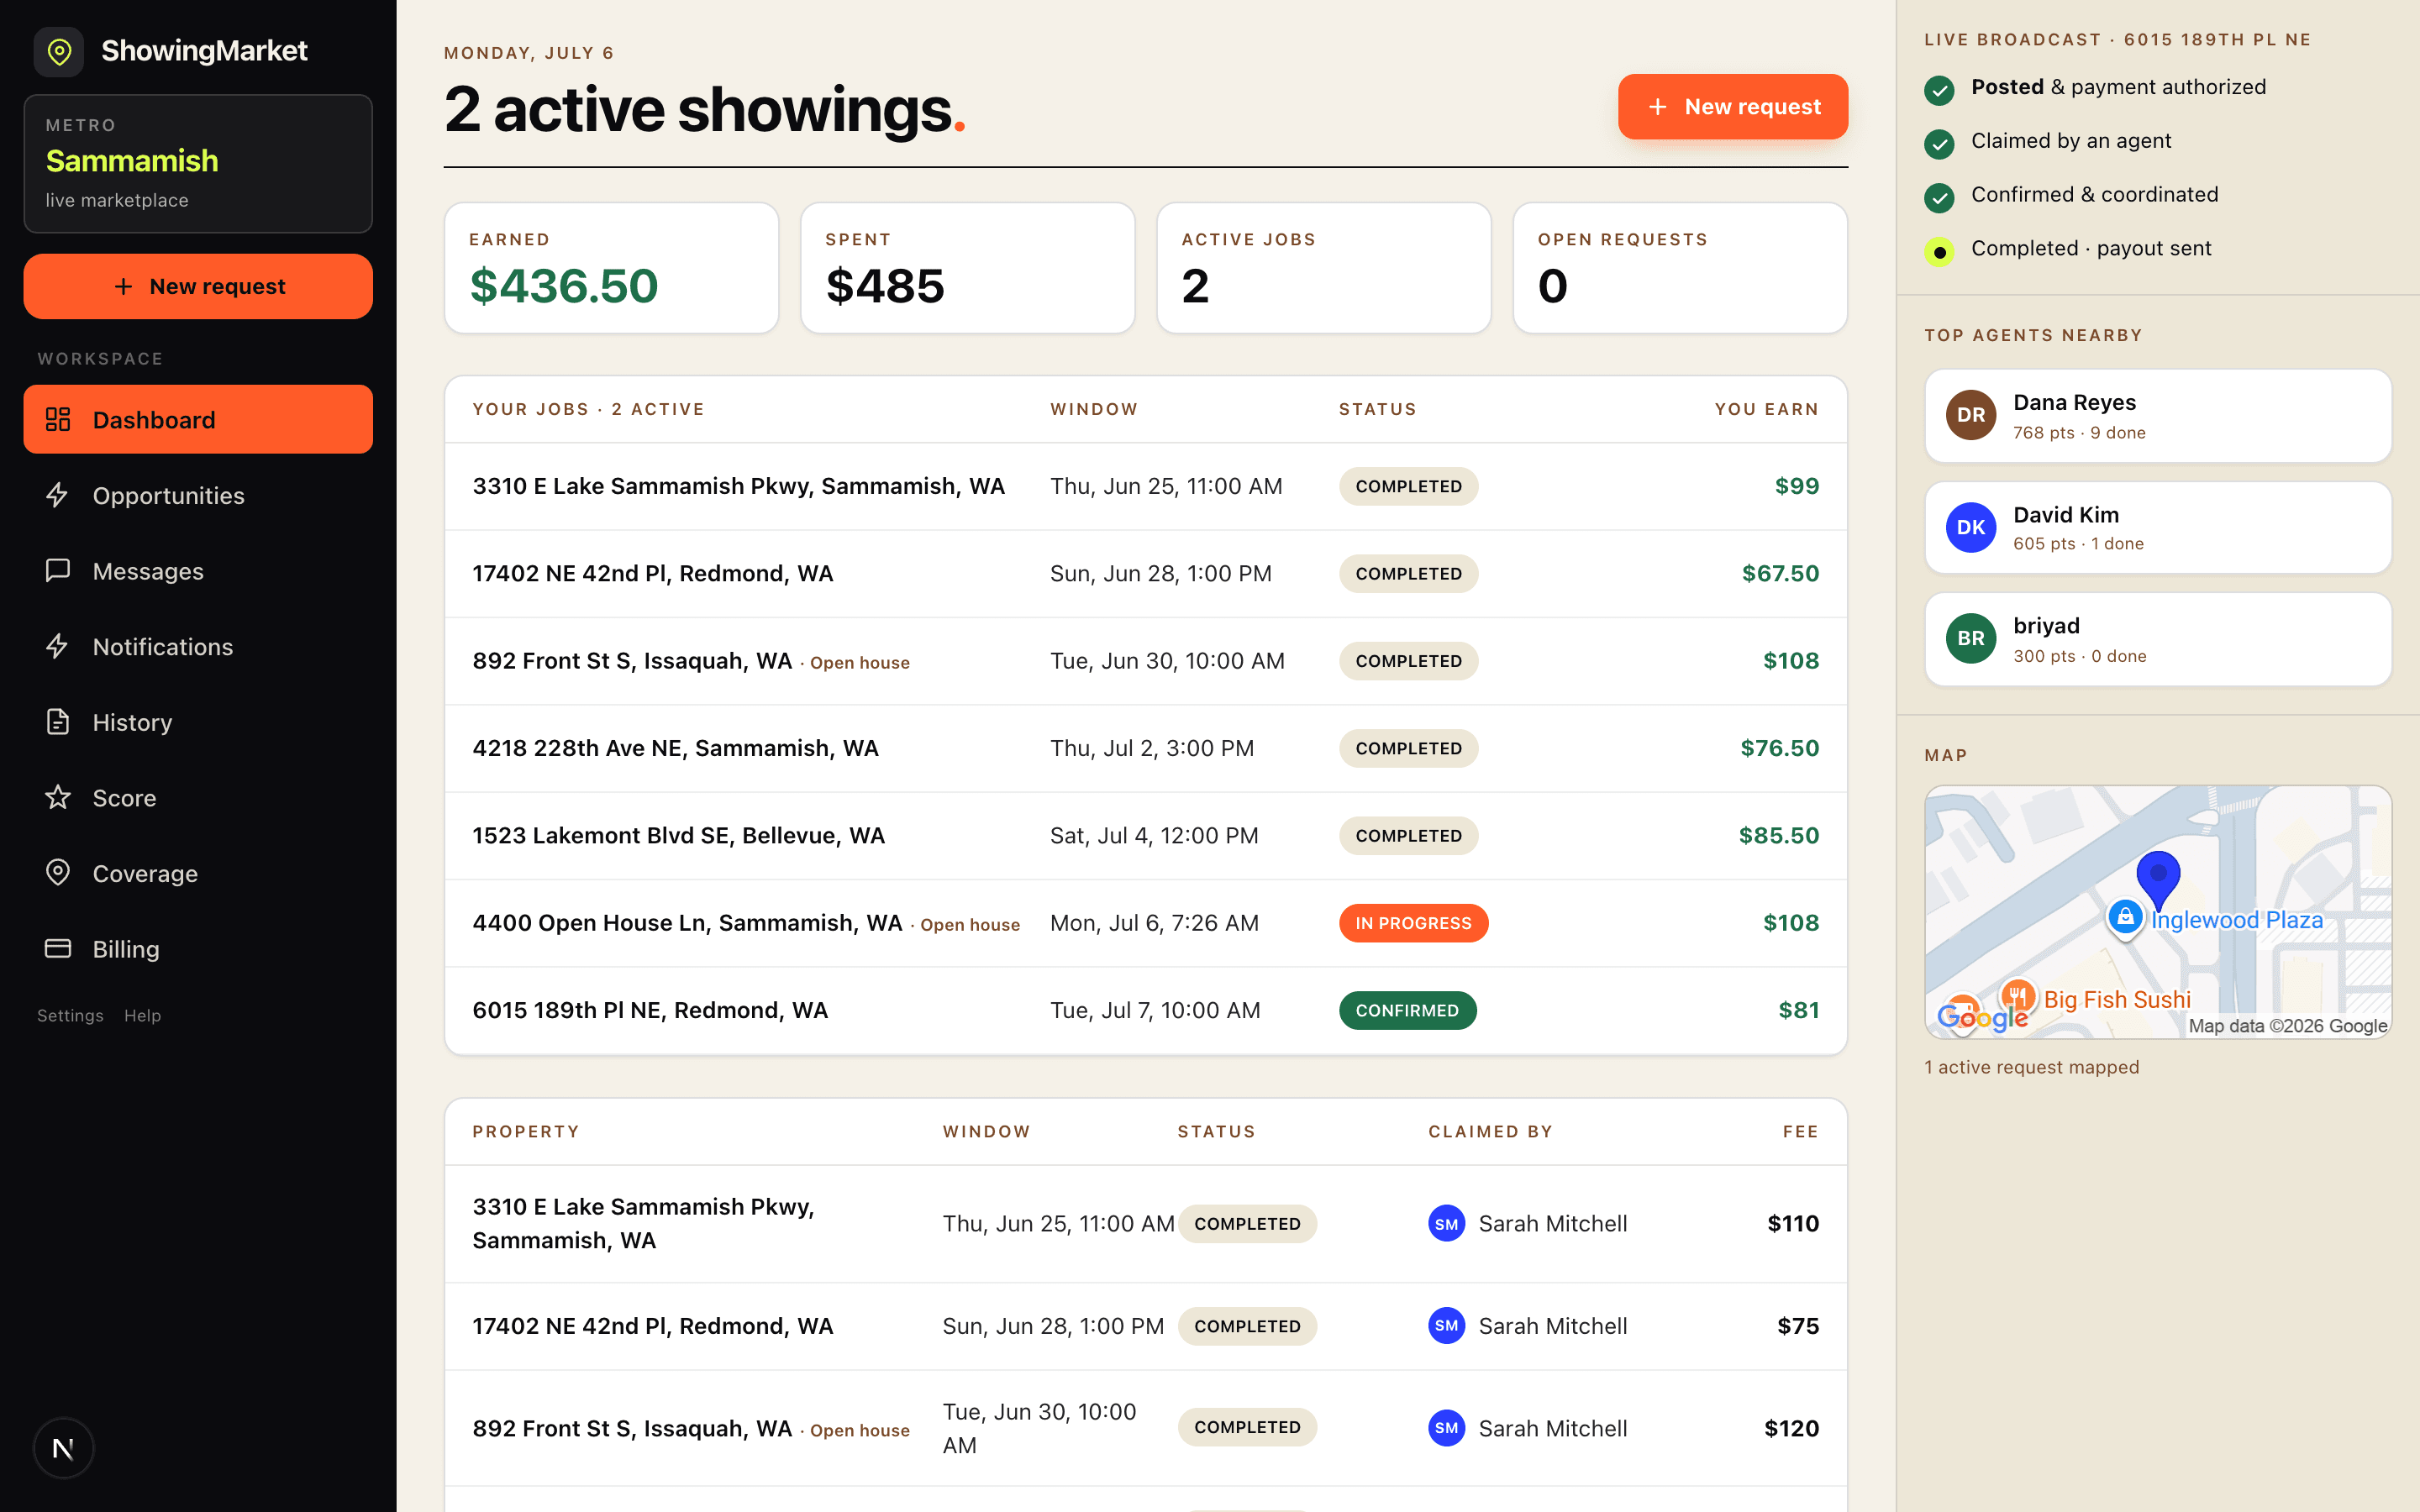The image size is (2420, 1512).
Task: Click the Dashboard grid icon
Action: (x=58, y=419)
